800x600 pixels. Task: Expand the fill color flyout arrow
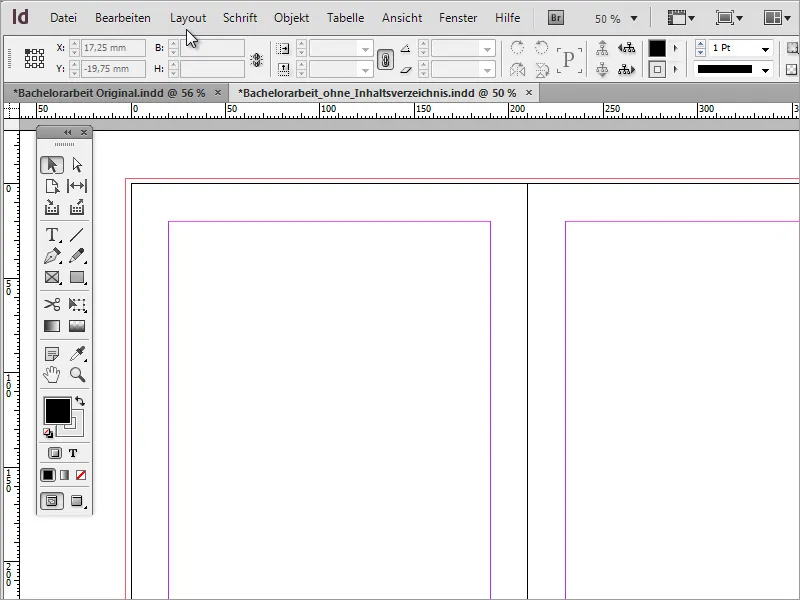point(676,48)
